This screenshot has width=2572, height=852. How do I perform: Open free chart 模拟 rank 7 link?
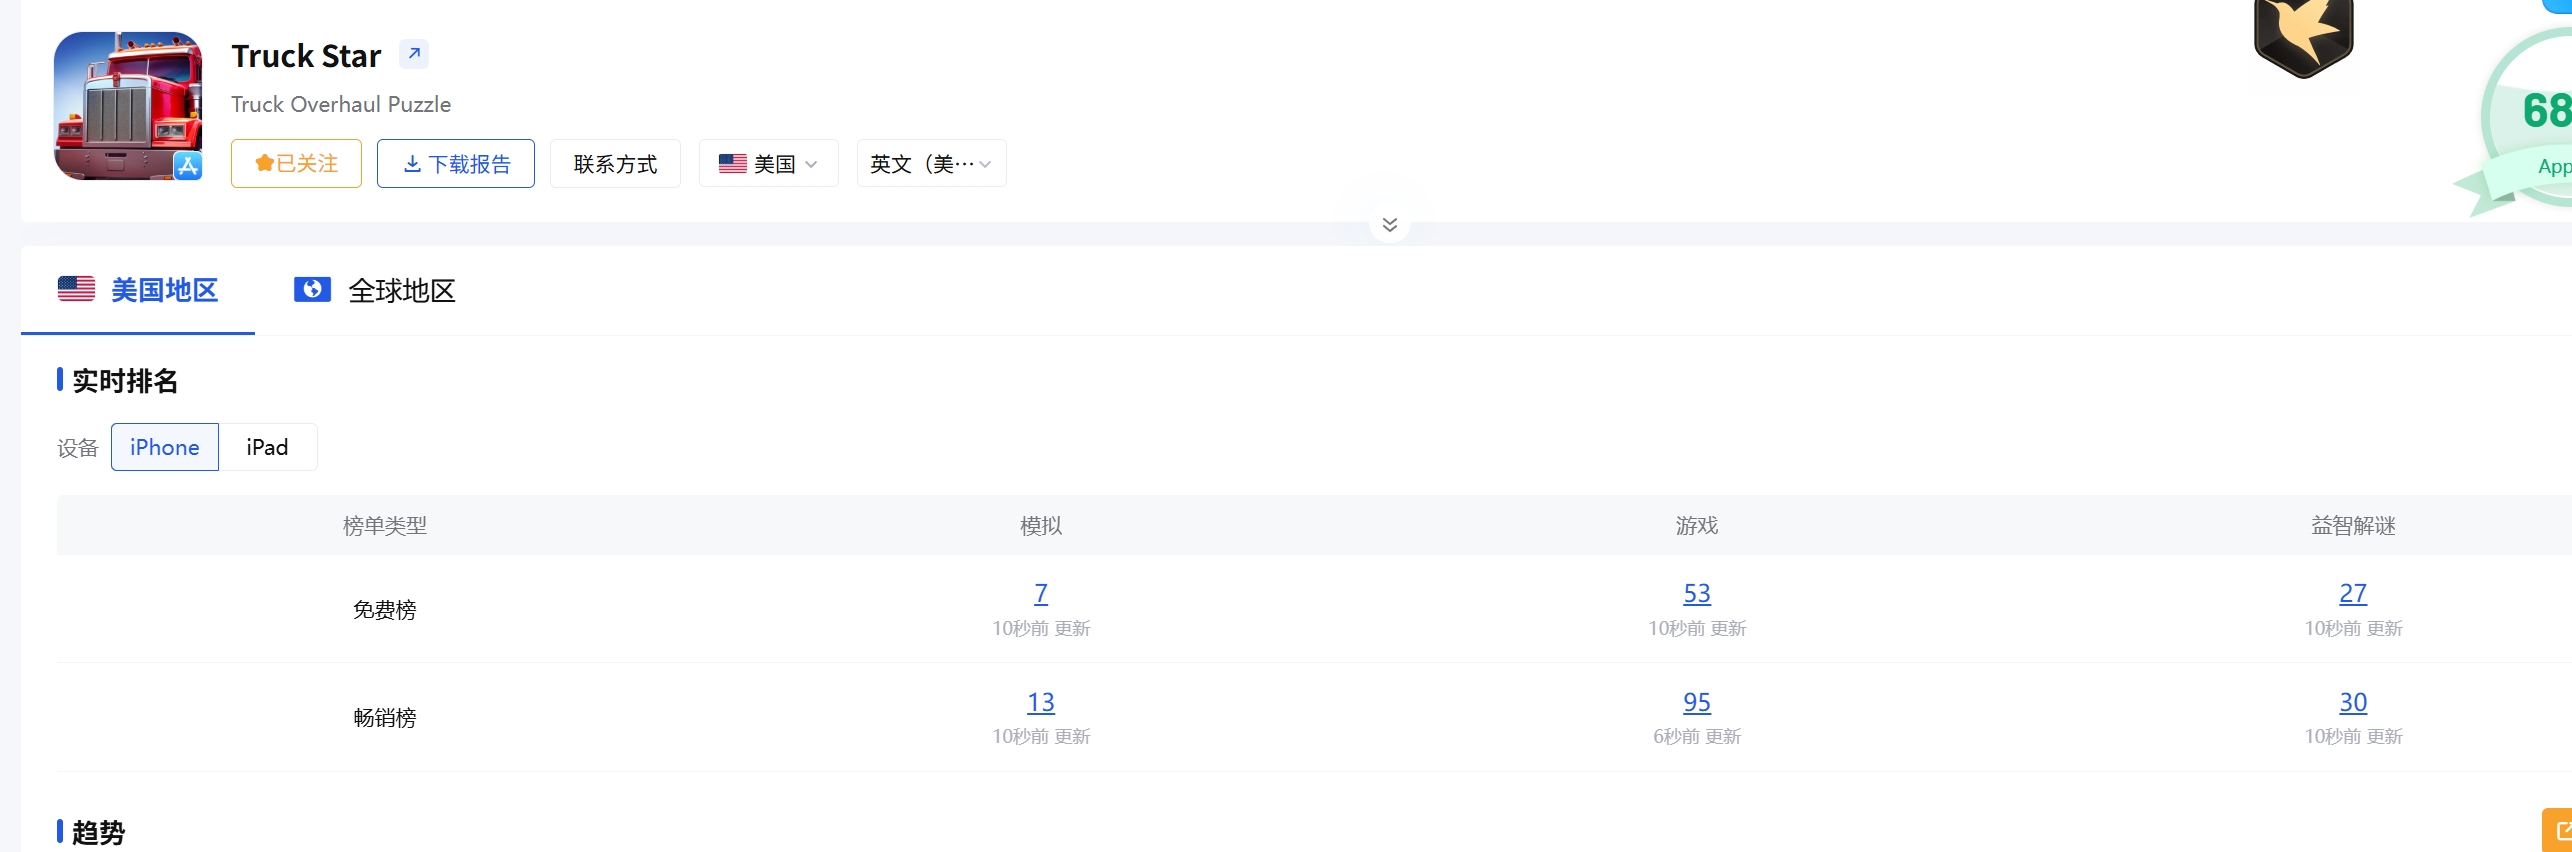point(1041,593)
